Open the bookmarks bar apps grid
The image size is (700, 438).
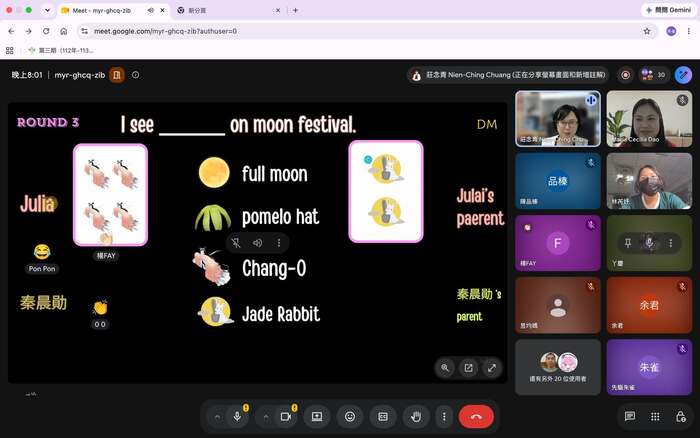point(9,50)
